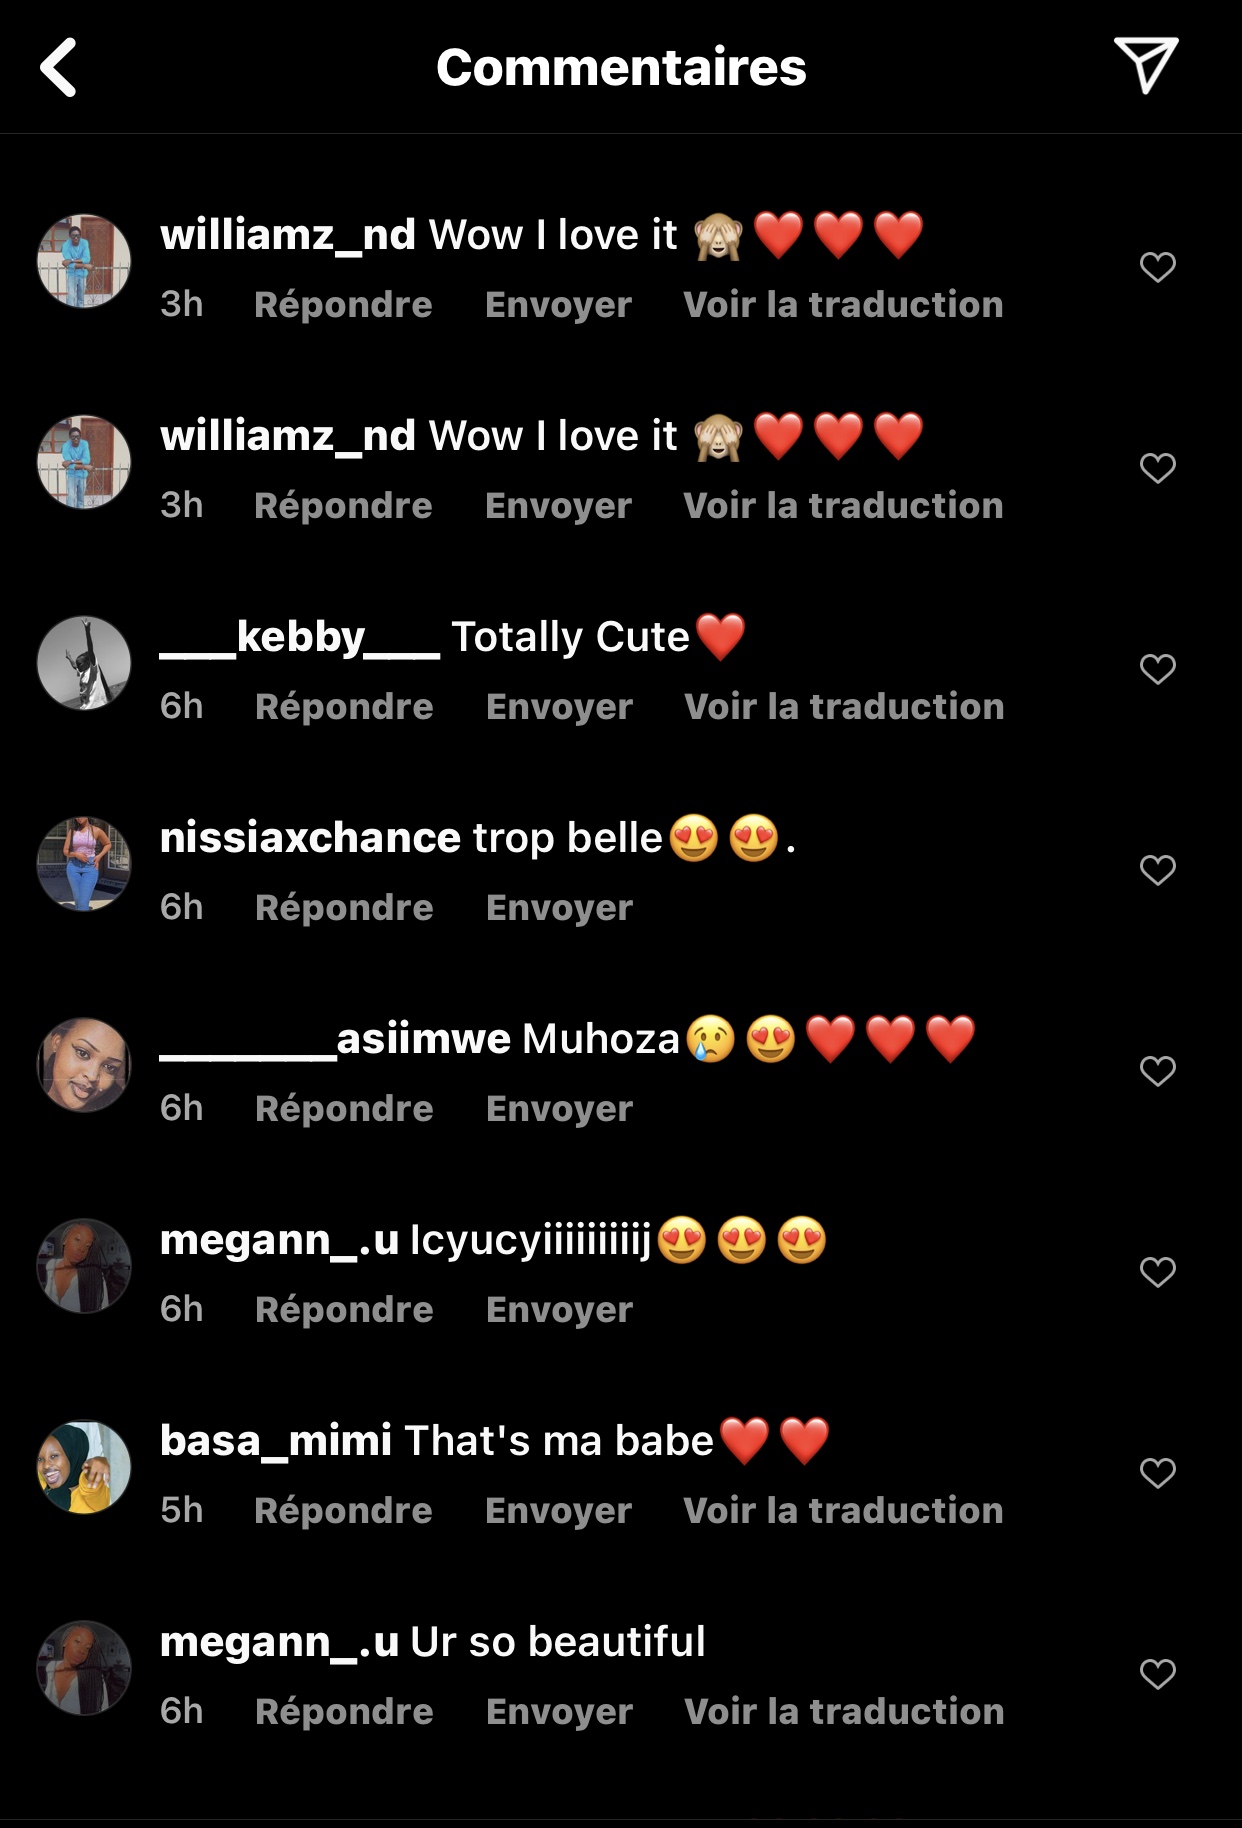Translate basa_mimi's That's ma babe comment
The height and width of the screenshot is (1828, 1242).
[843, 1511]
